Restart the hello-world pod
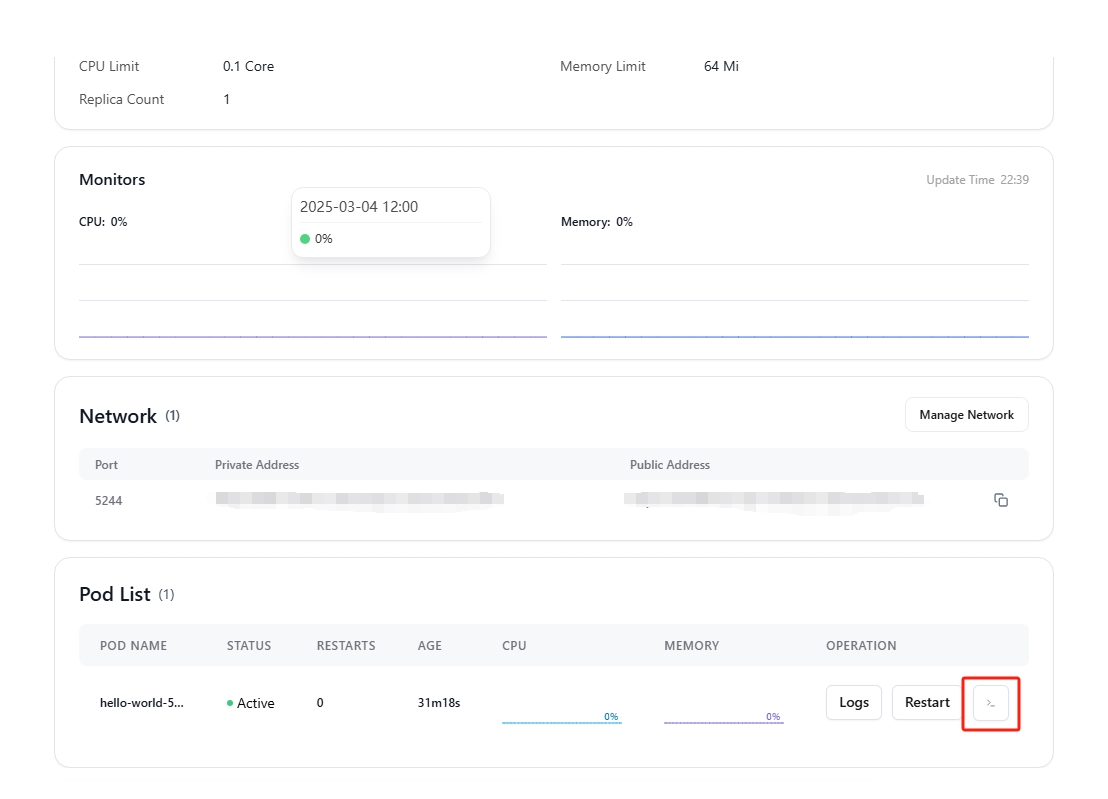The image size is (1108, 799). [x=926, y=702]
